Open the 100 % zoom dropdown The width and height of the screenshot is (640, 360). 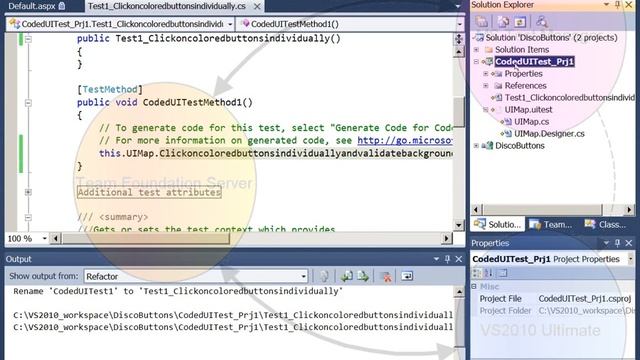tap(44, 238)
